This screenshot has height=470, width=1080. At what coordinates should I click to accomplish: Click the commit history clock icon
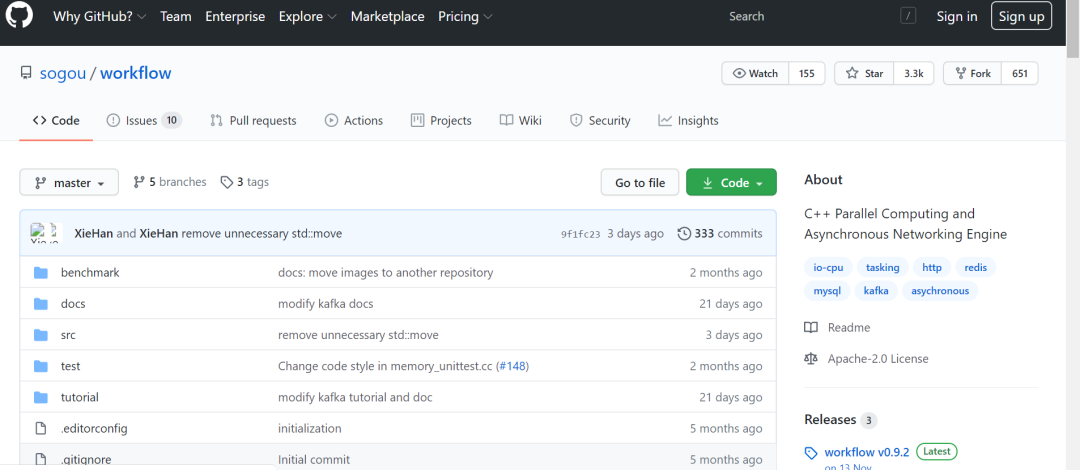tap(684, 234)
